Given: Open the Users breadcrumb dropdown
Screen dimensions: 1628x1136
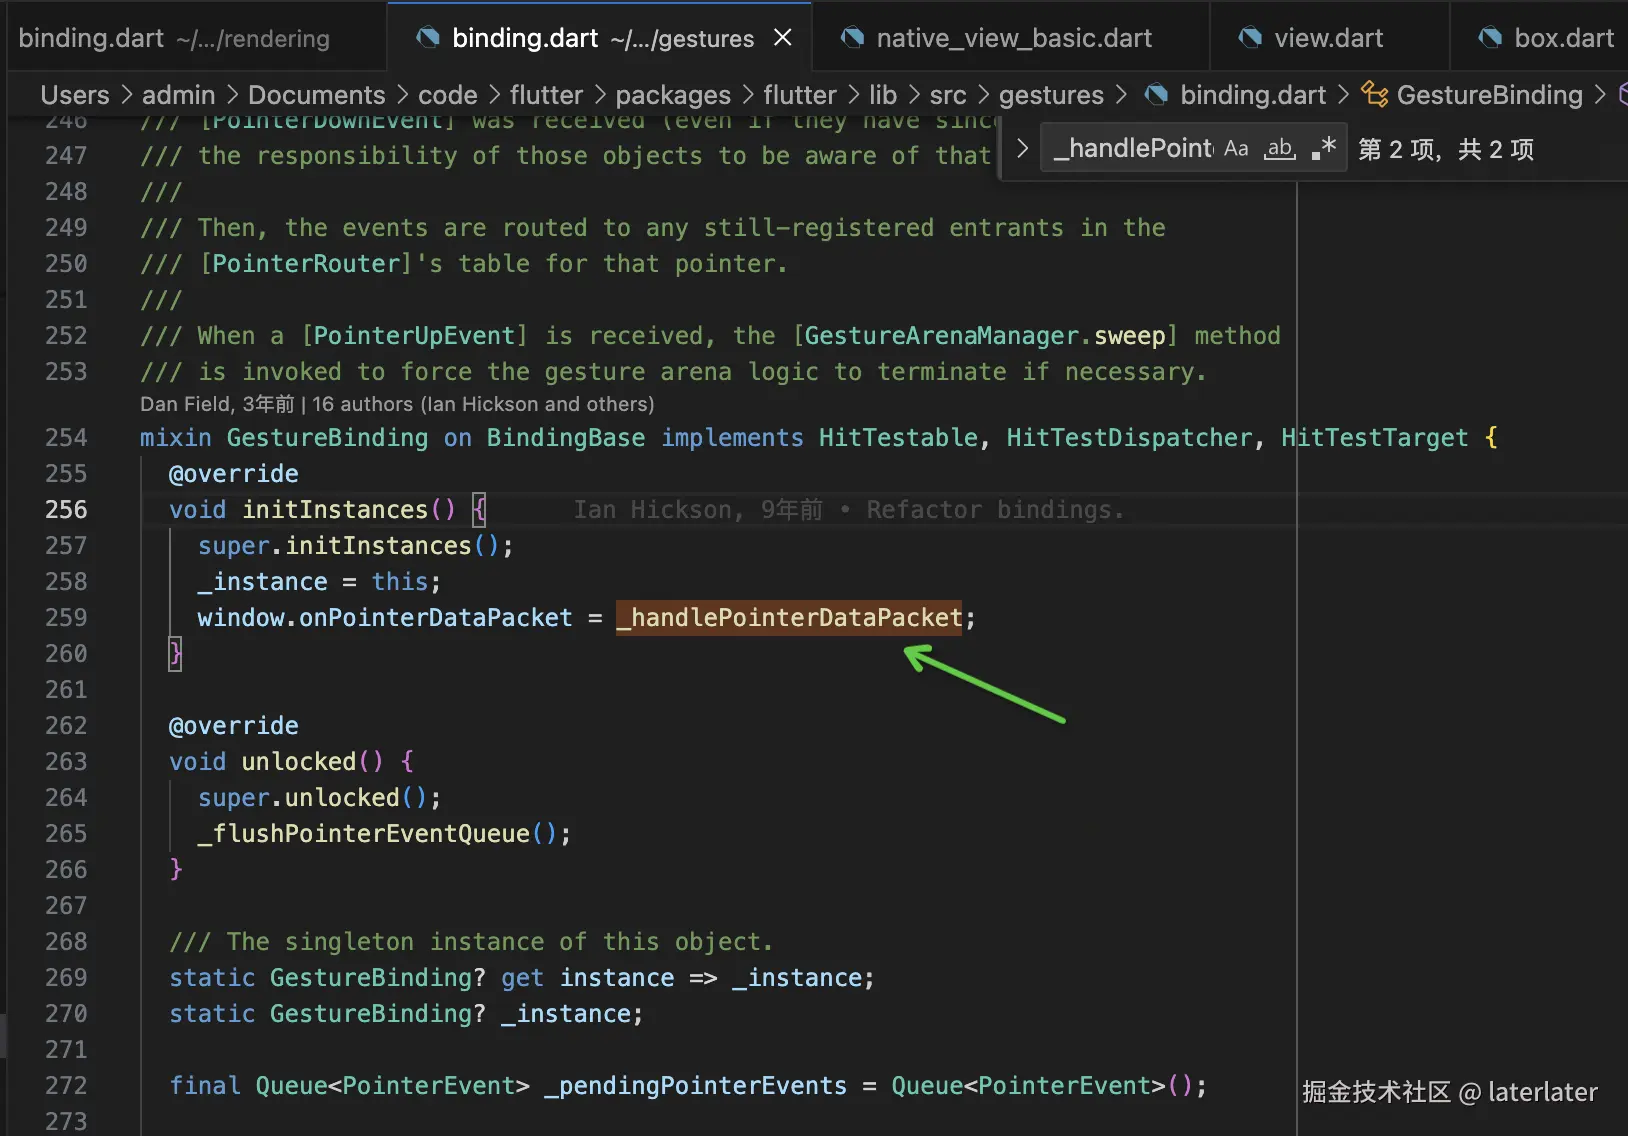Looking at the screenshot, I should pos(75,95).
